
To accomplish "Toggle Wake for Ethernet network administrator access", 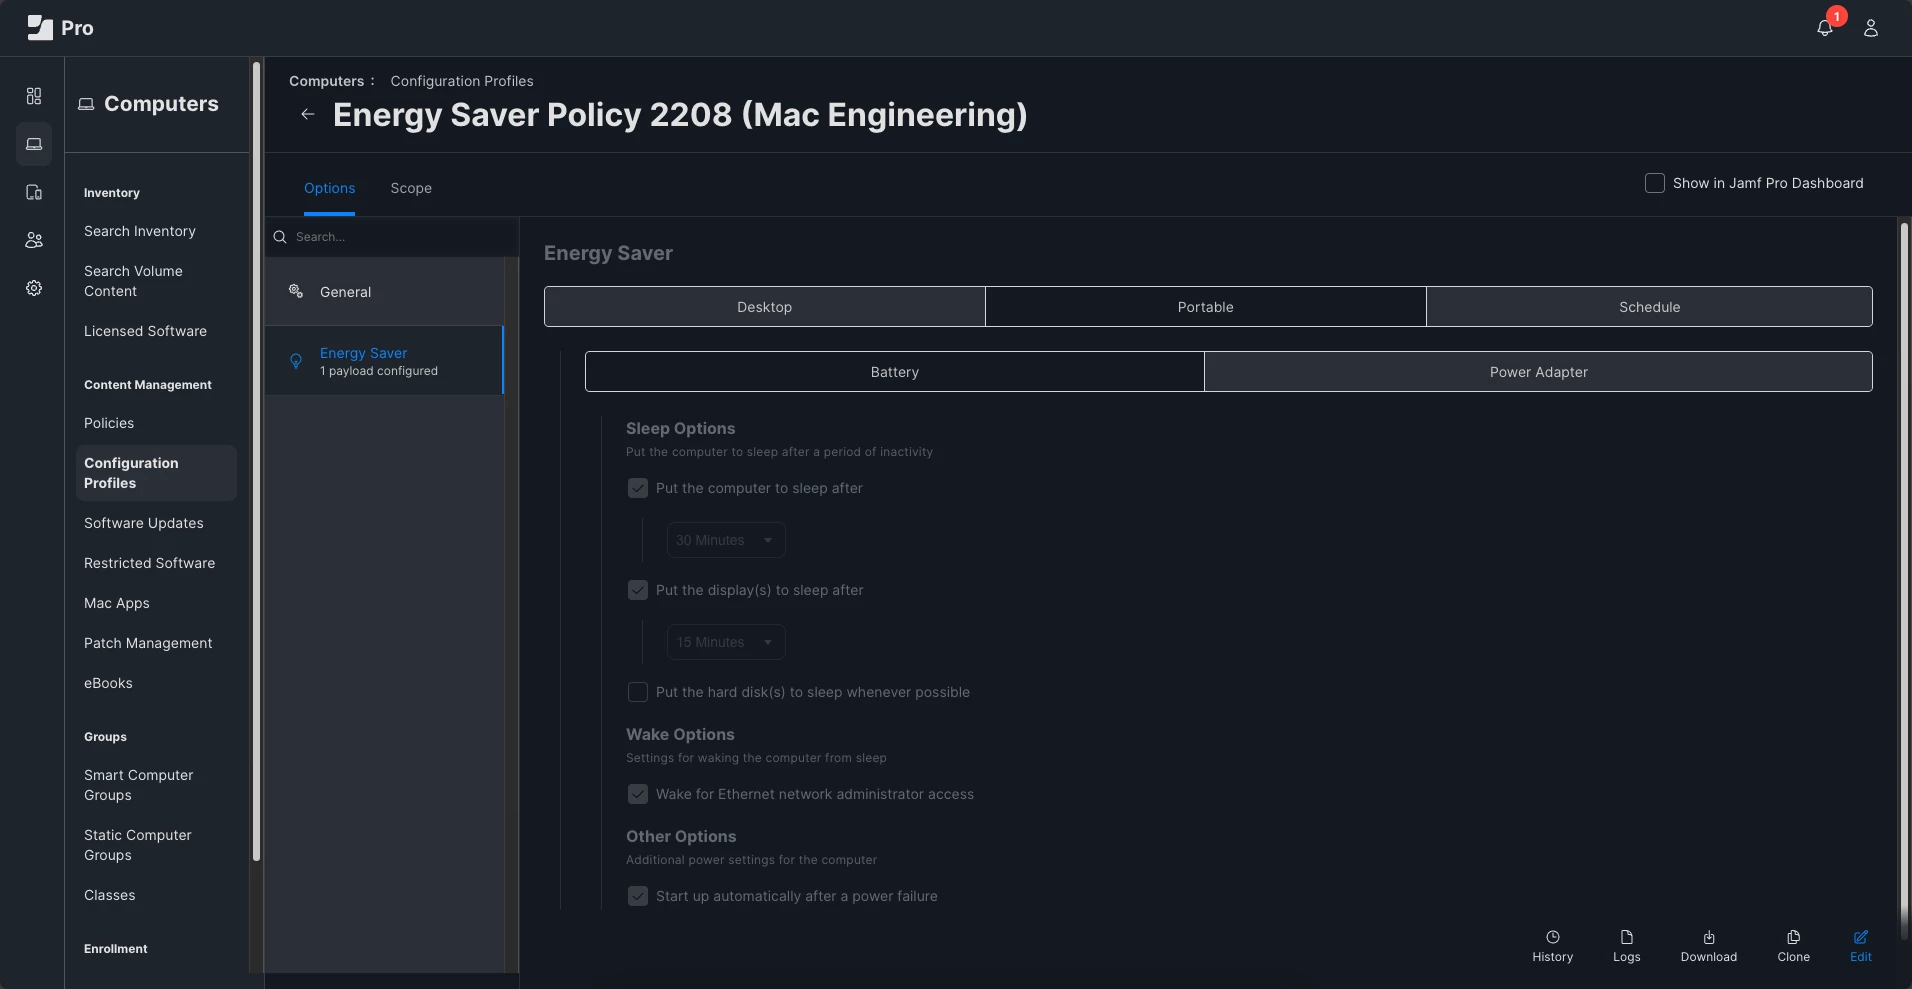I will [x=638, y=794].
